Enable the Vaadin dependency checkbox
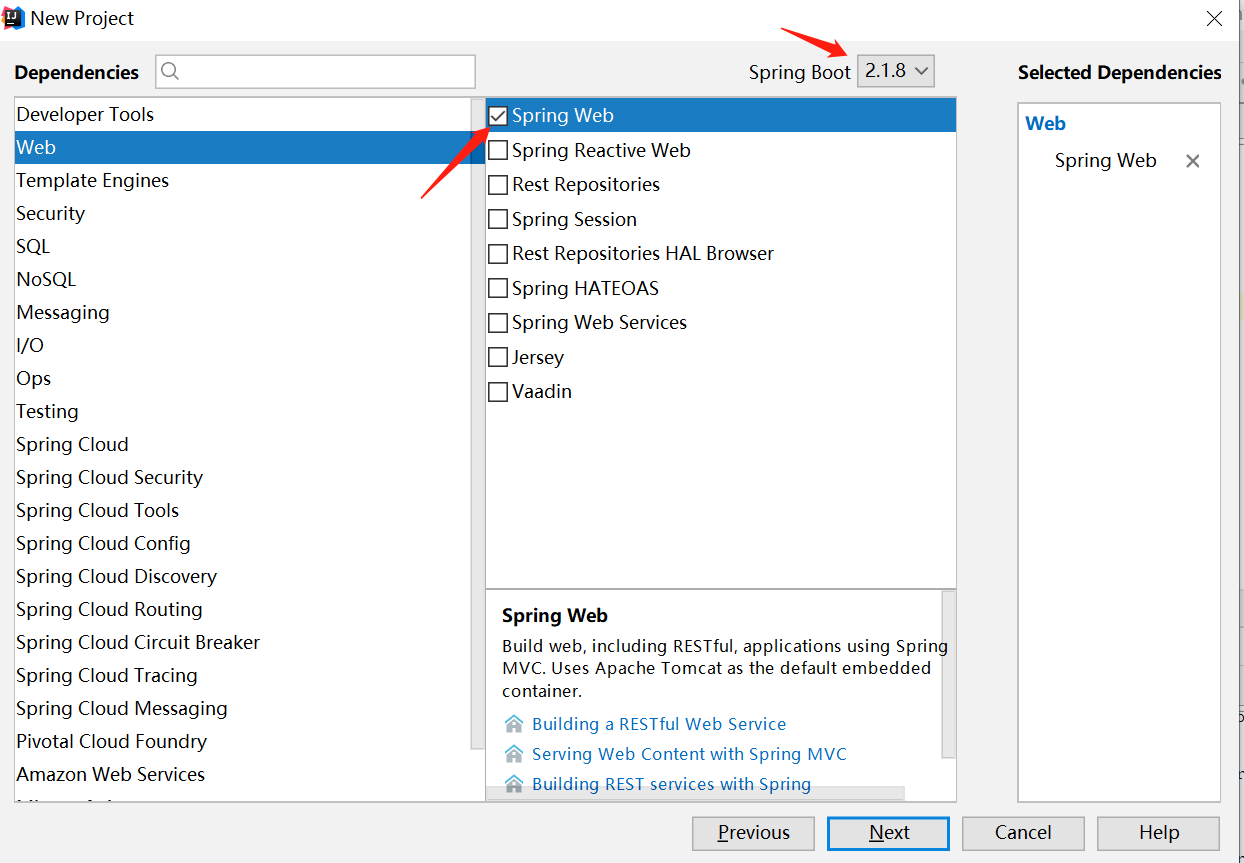This screenshot has width=1244, height=863. point(498,392)
